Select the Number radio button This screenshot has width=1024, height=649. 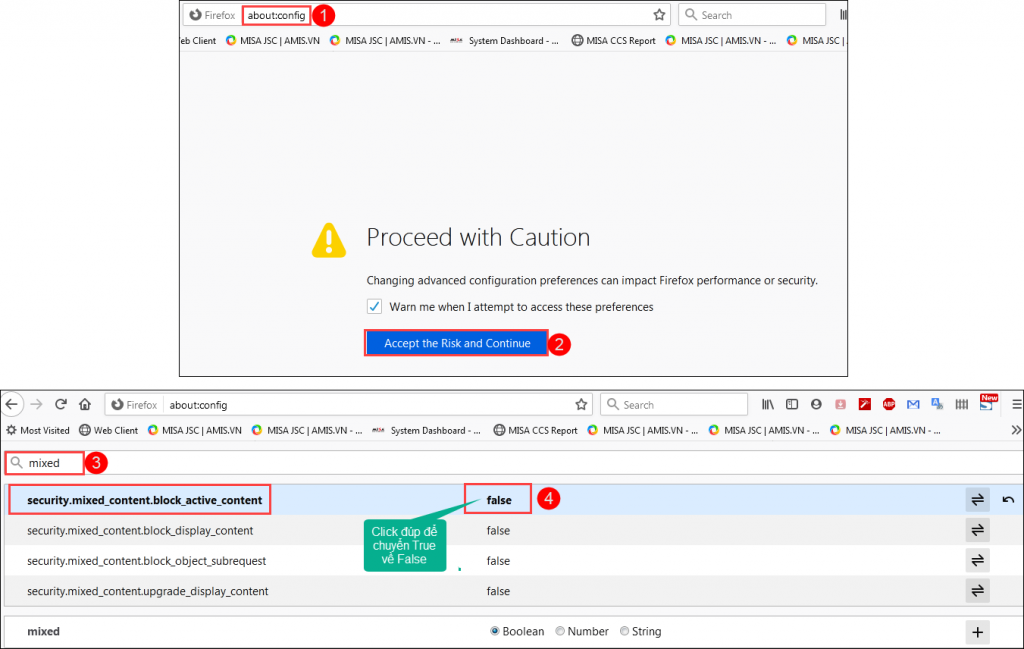(560, 631)
